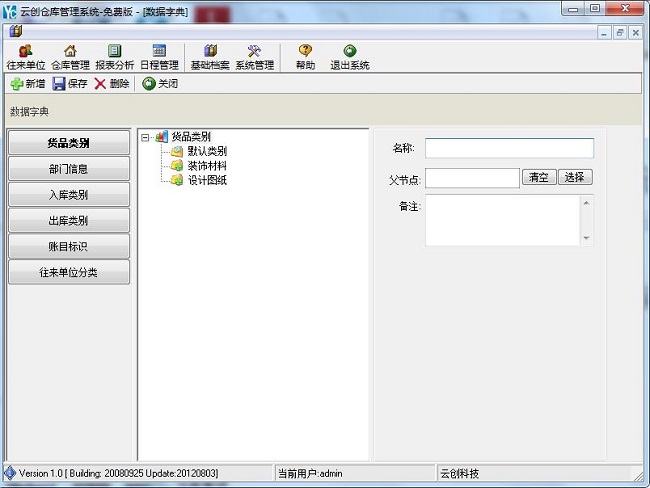This screenshot has width=650, height=488.
Task: Switch to 账目标识 category
Action: (69, 246)
